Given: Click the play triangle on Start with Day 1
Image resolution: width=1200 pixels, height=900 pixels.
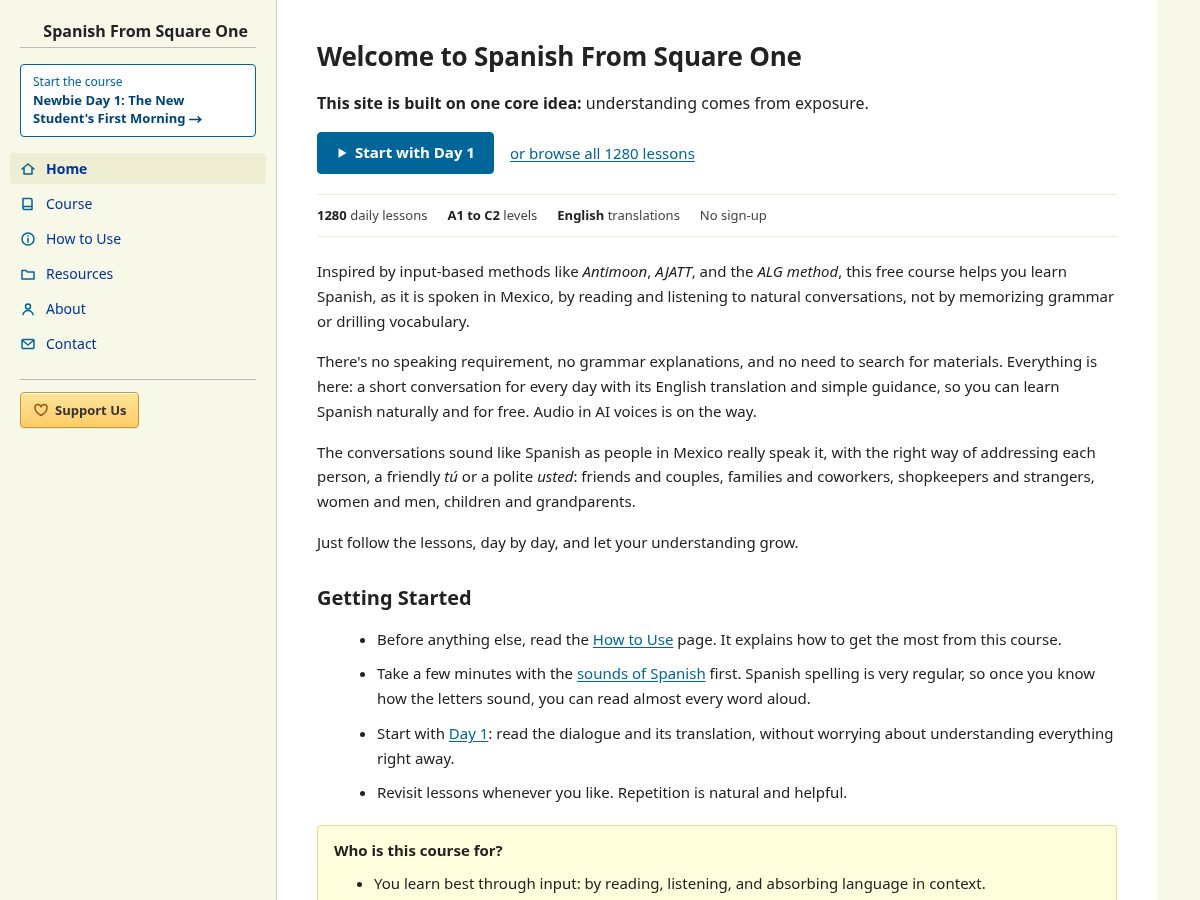Looking at the screenshot, I should pyautogui.click(x=342, y=153).
